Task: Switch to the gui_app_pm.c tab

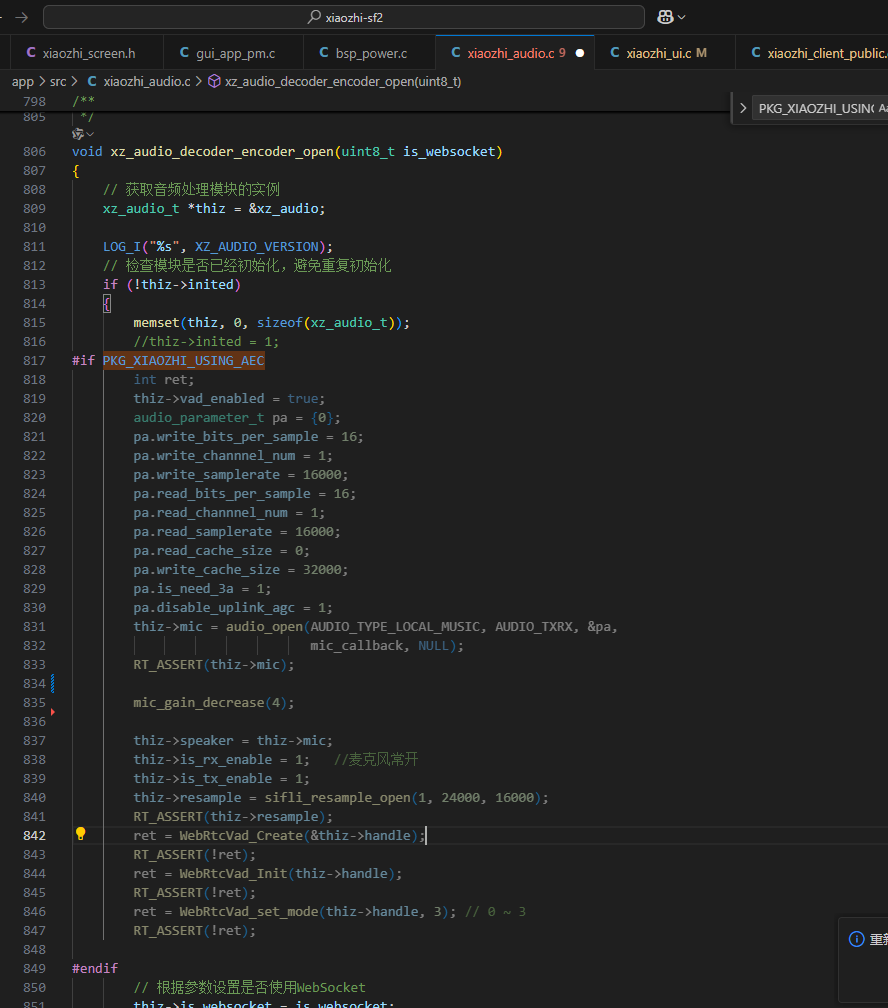Action: pyautogui.click(x=237, y=53)
